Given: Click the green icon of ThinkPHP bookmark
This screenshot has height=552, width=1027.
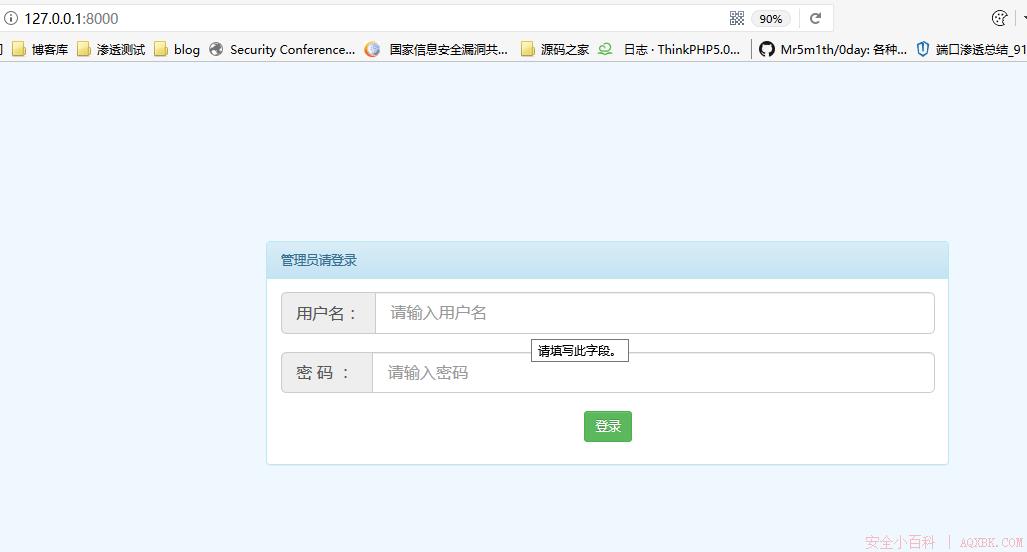Looking at the screenshot, I should point(605,49).
